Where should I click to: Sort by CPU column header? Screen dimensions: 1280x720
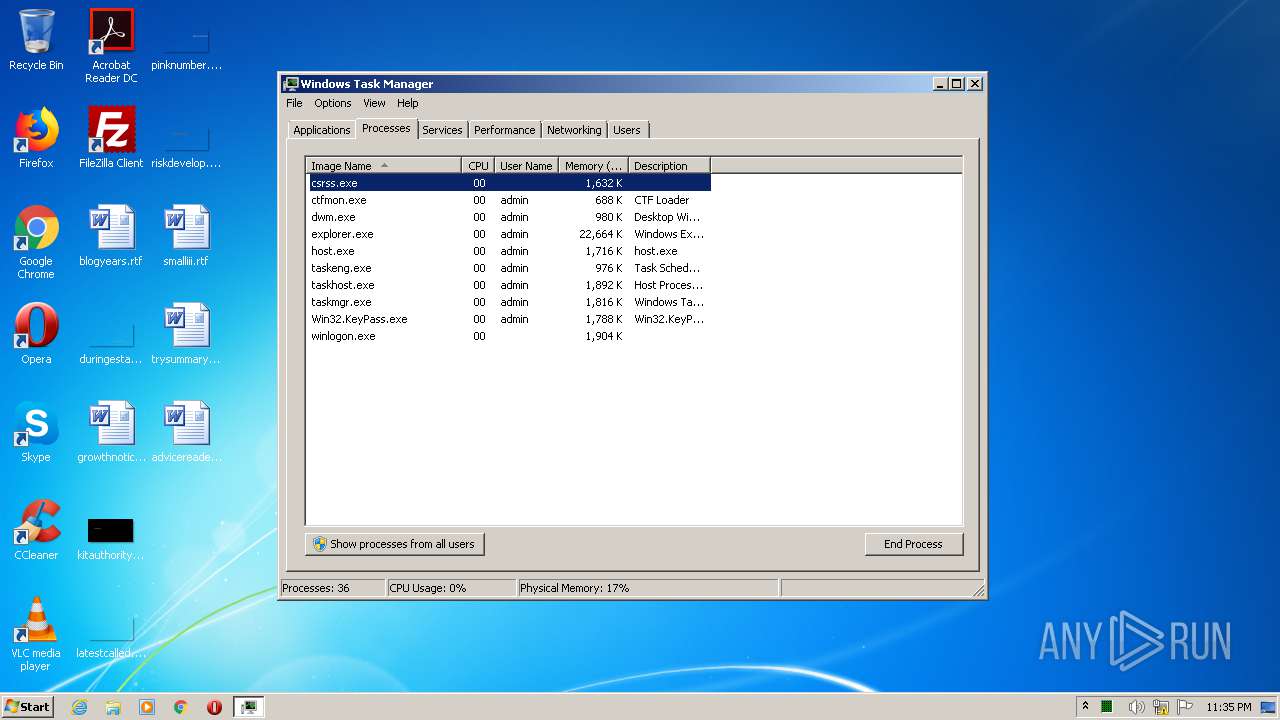(x=478, y=166)
